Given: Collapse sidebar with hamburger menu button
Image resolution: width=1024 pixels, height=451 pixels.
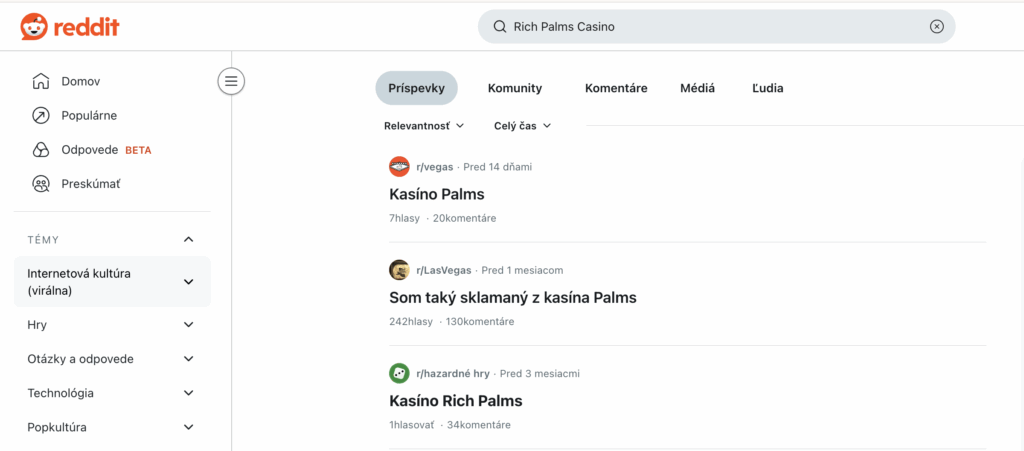Looking at the screenshot, I should pos(231,81).
